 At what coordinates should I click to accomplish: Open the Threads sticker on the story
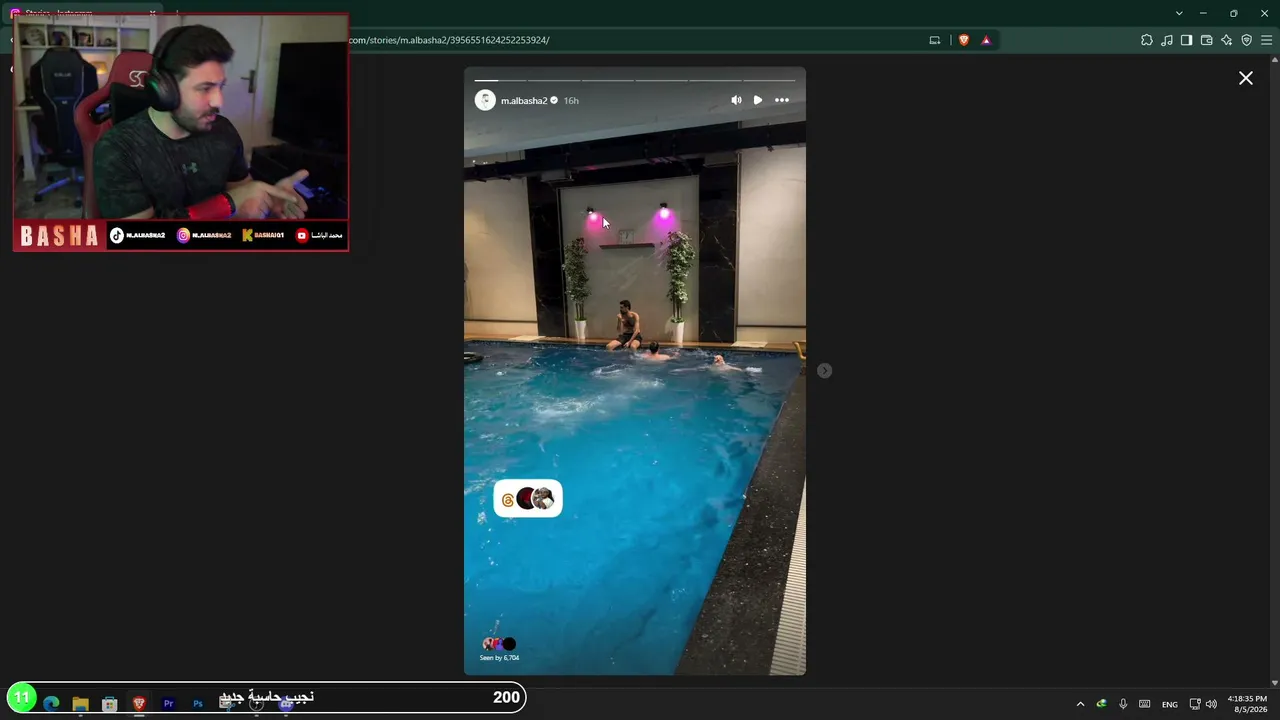pos(528,499)
